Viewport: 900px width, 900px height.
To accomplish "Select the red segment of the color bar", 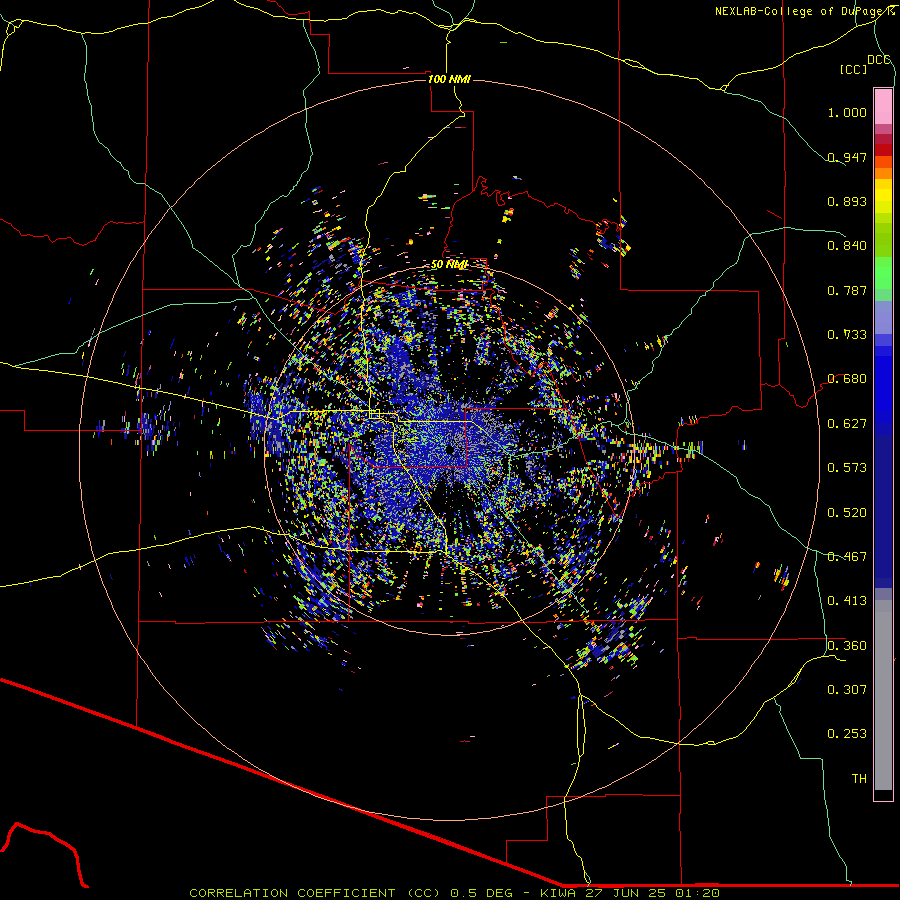I will click(883, 149).
